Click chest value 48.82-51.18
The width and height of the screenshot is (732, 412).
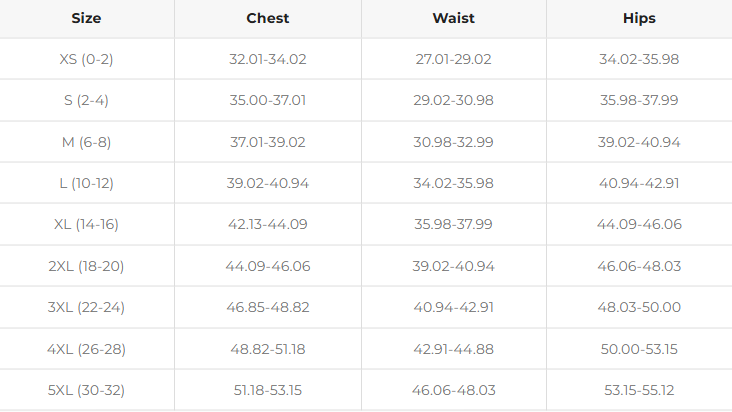tap(267, 349)
